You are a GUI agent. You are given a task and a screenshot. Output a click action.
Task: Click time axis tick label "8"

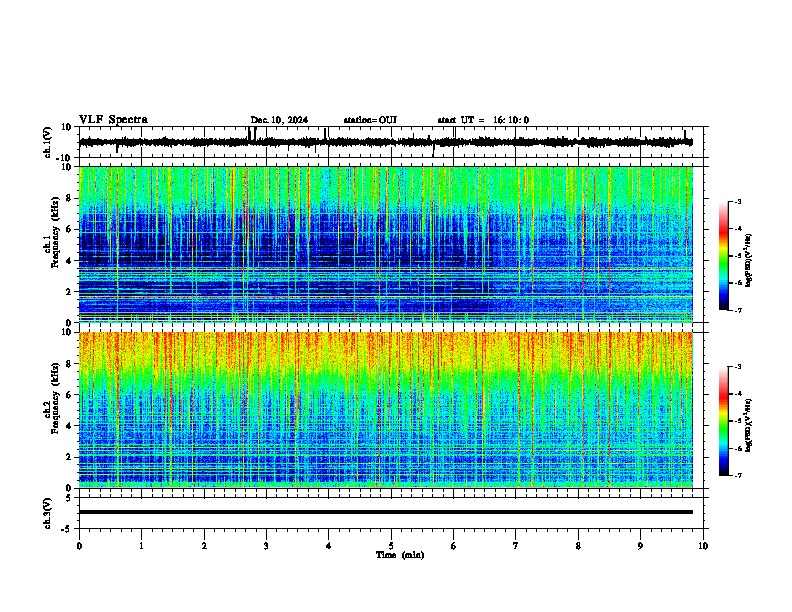coord(578,546)
